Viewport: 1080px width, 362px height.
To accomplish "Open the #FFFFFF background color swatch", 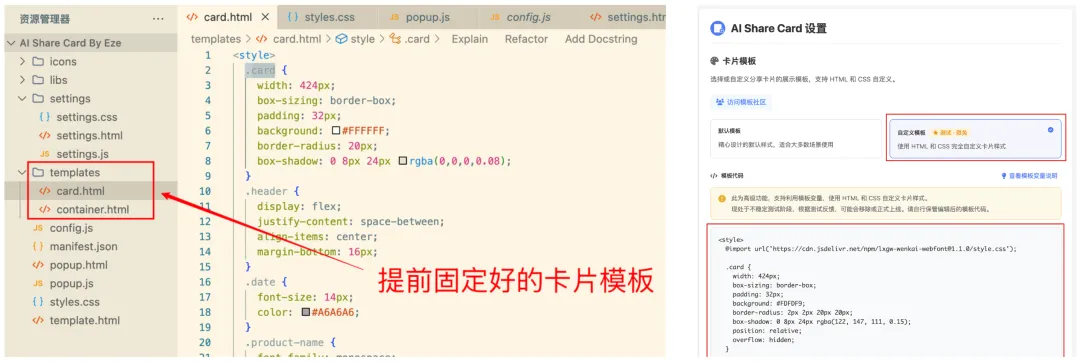I will click(x=335, y=131).
